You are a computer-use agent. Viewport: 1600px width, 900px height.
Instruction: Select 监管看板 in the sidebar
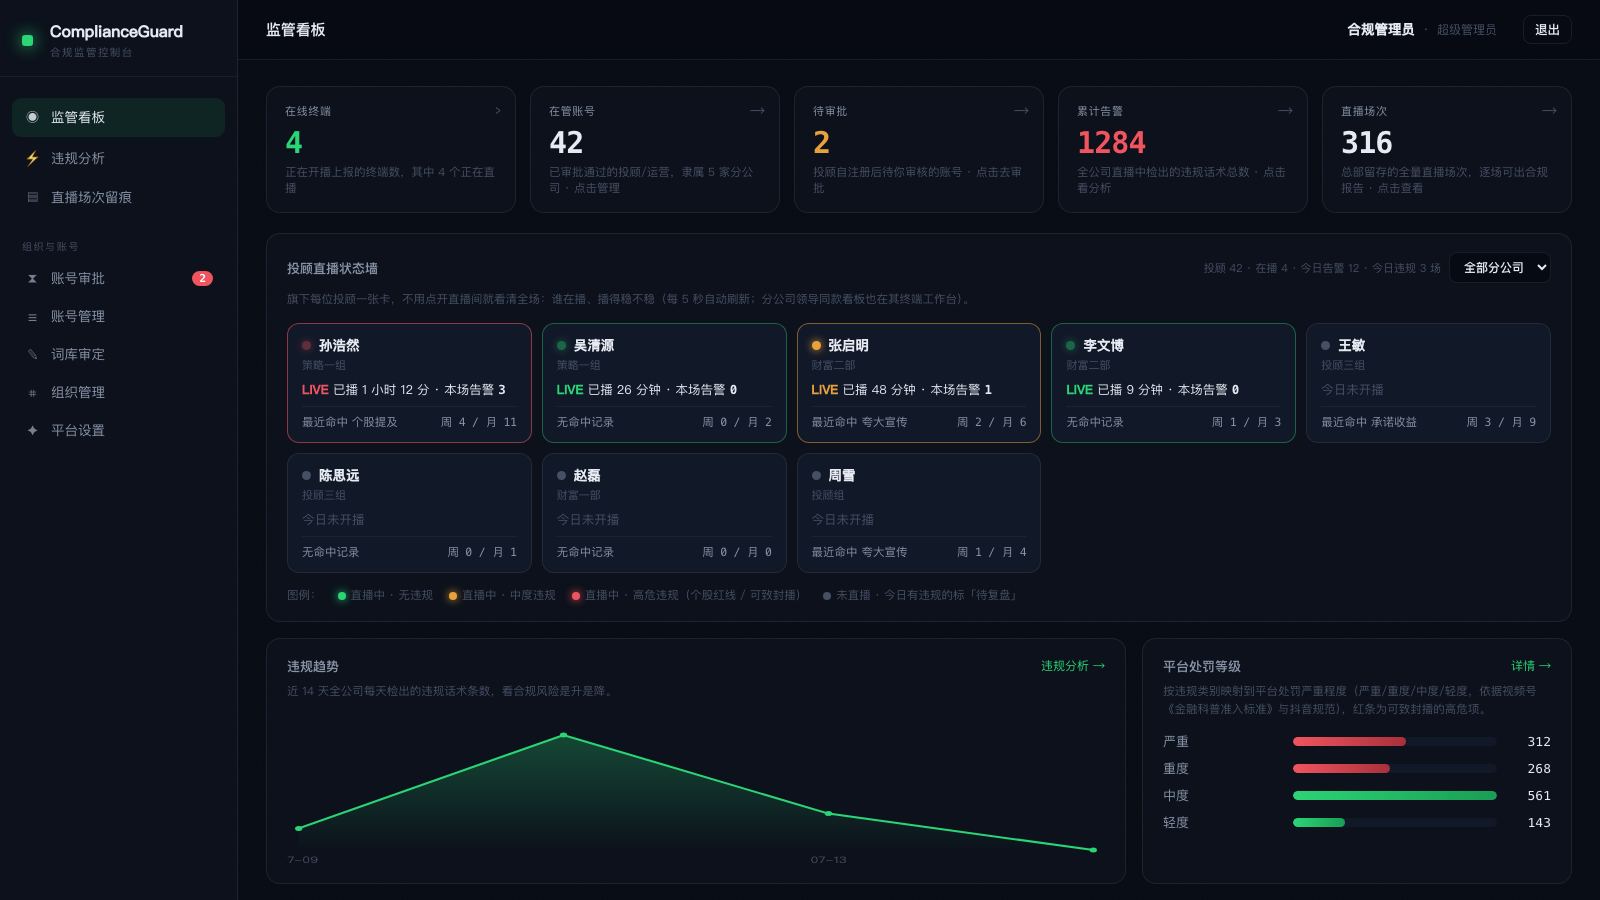118,117
